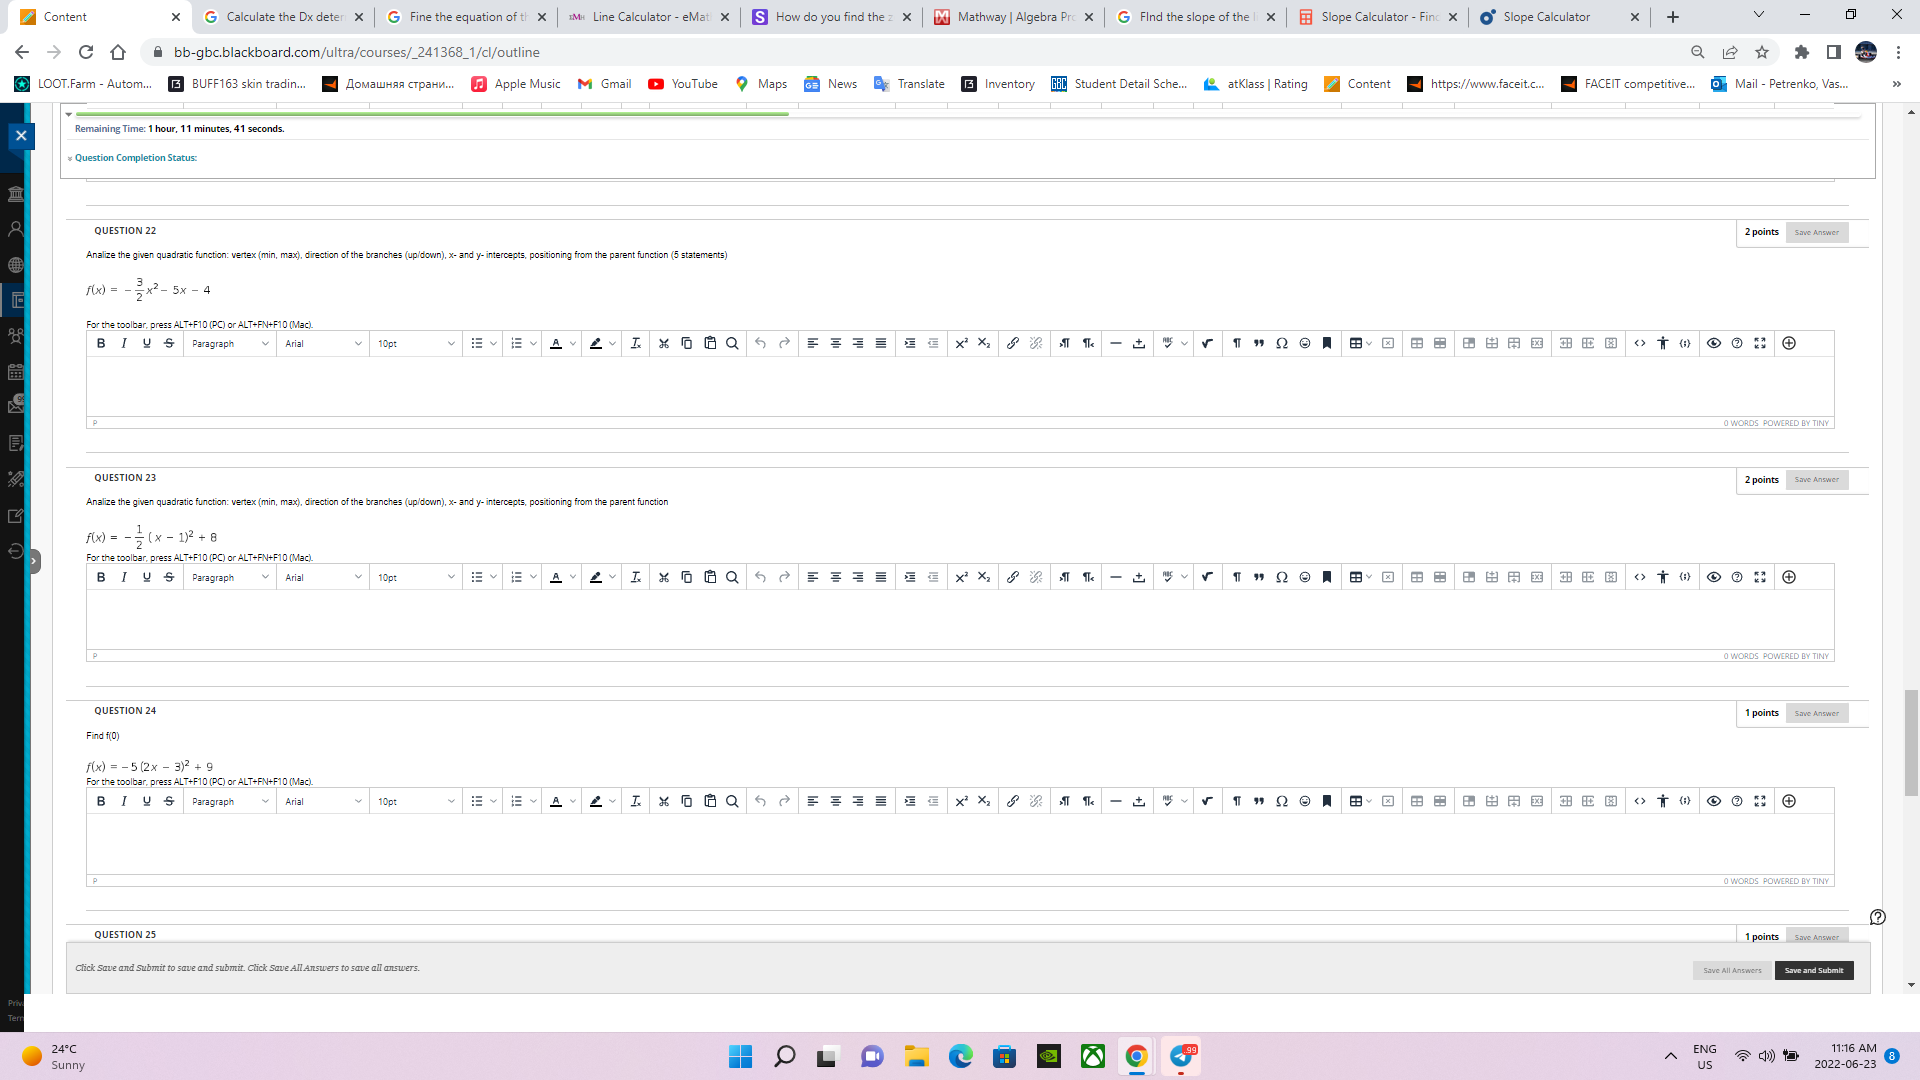Toggle strikethrough in Question 24 editor

tap(169, 801)
